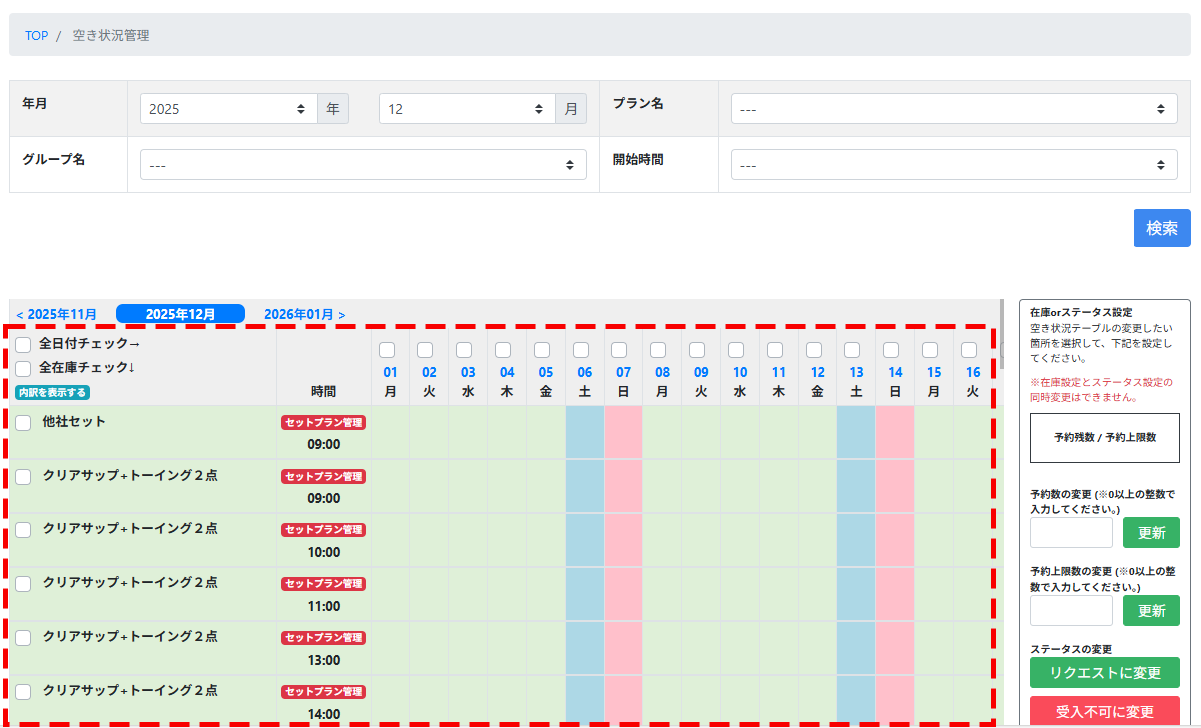Tick the checkbox above date 06 土
This screenshot has height=728, width=1201.
pos(581,350)
